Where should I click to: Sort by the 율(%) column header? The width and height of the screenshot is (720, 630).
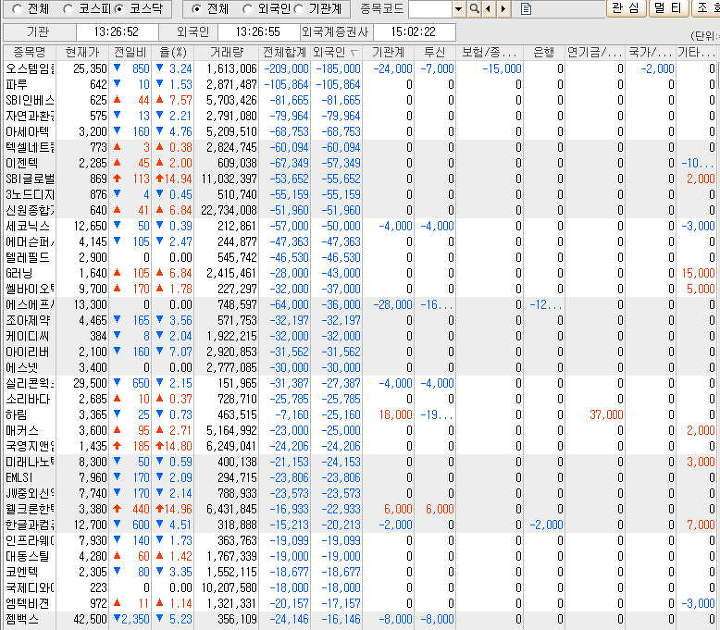click(173, 52)
